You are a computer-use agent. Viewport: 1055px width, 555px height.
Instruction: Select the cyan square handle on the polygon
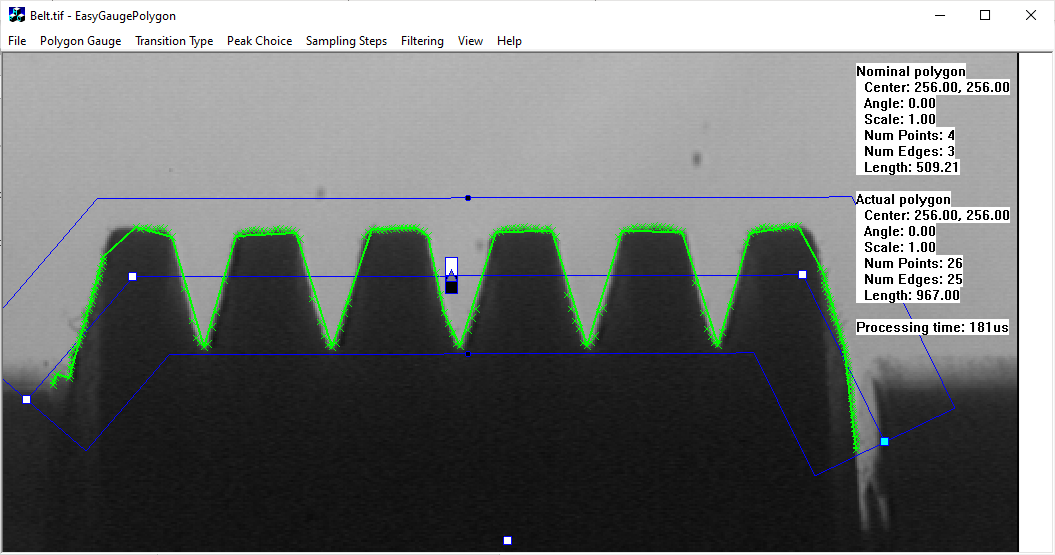pyautogui.click(x=884, y=441)
